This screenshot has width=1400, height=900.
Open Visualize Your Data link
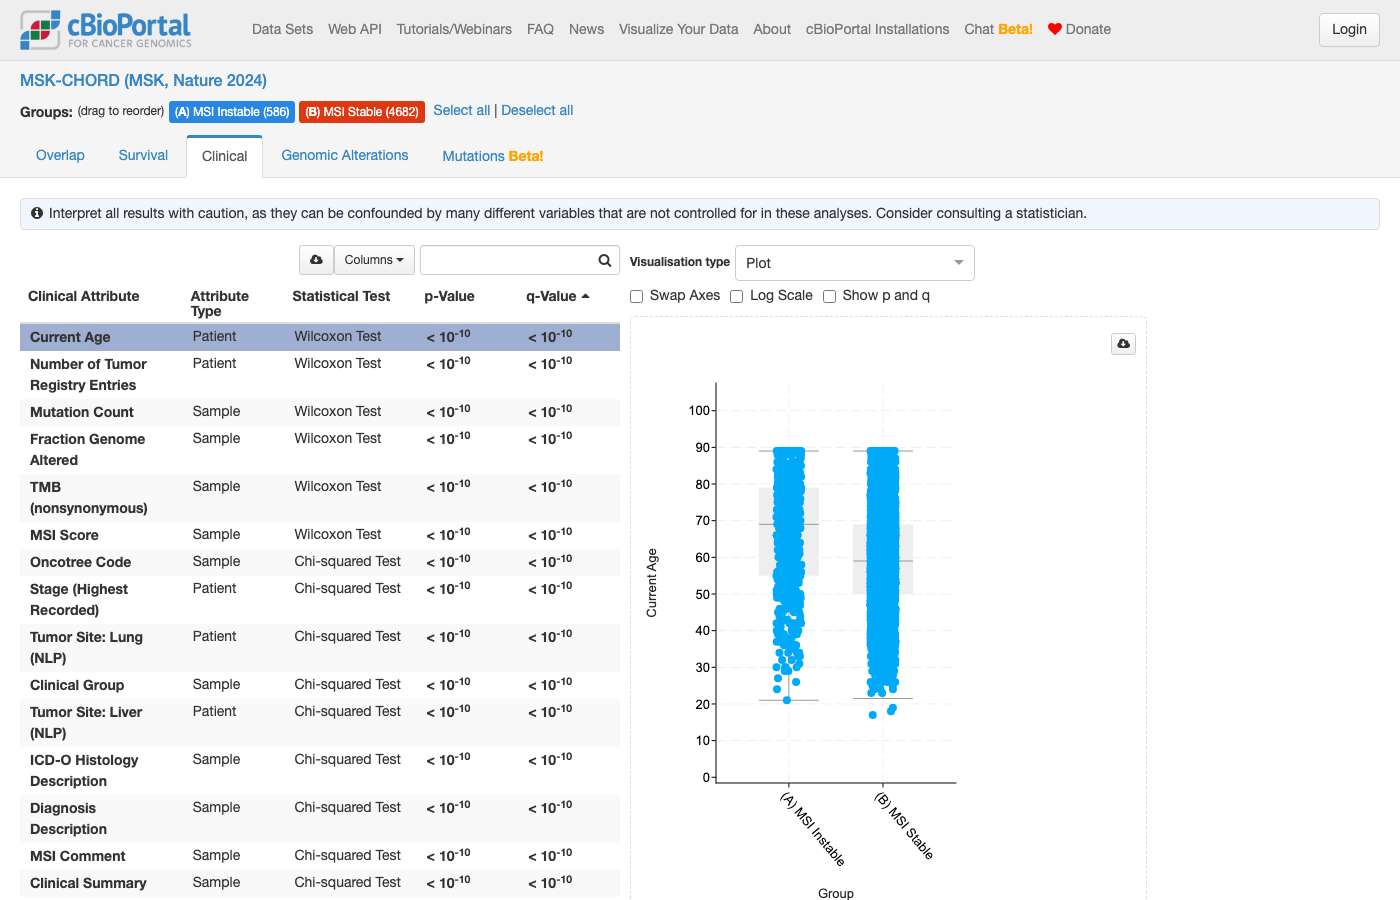coord(678,29)
